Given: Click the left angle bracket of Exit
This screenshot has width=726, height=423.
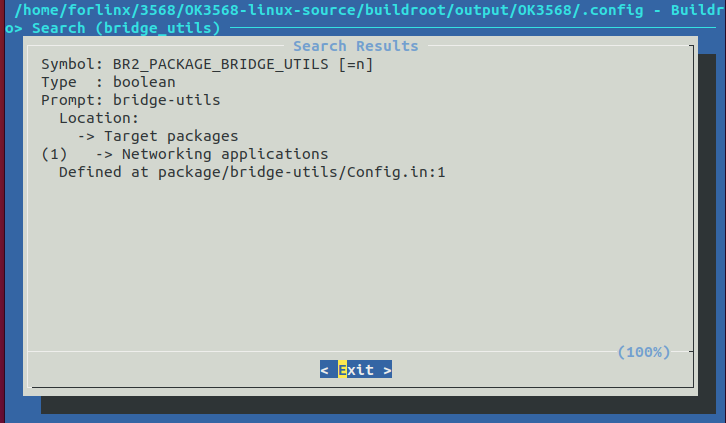Looking at the screenshot, I should [x=325, y=370].
